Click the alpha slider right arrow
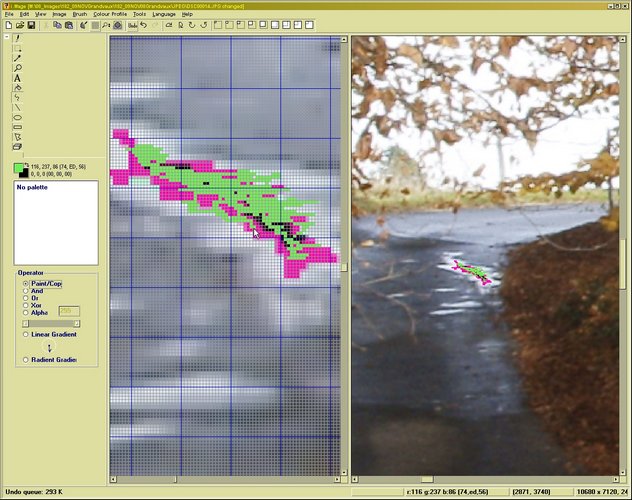The width and height of the screenshot is (632, 500). (x=77, y=323)
